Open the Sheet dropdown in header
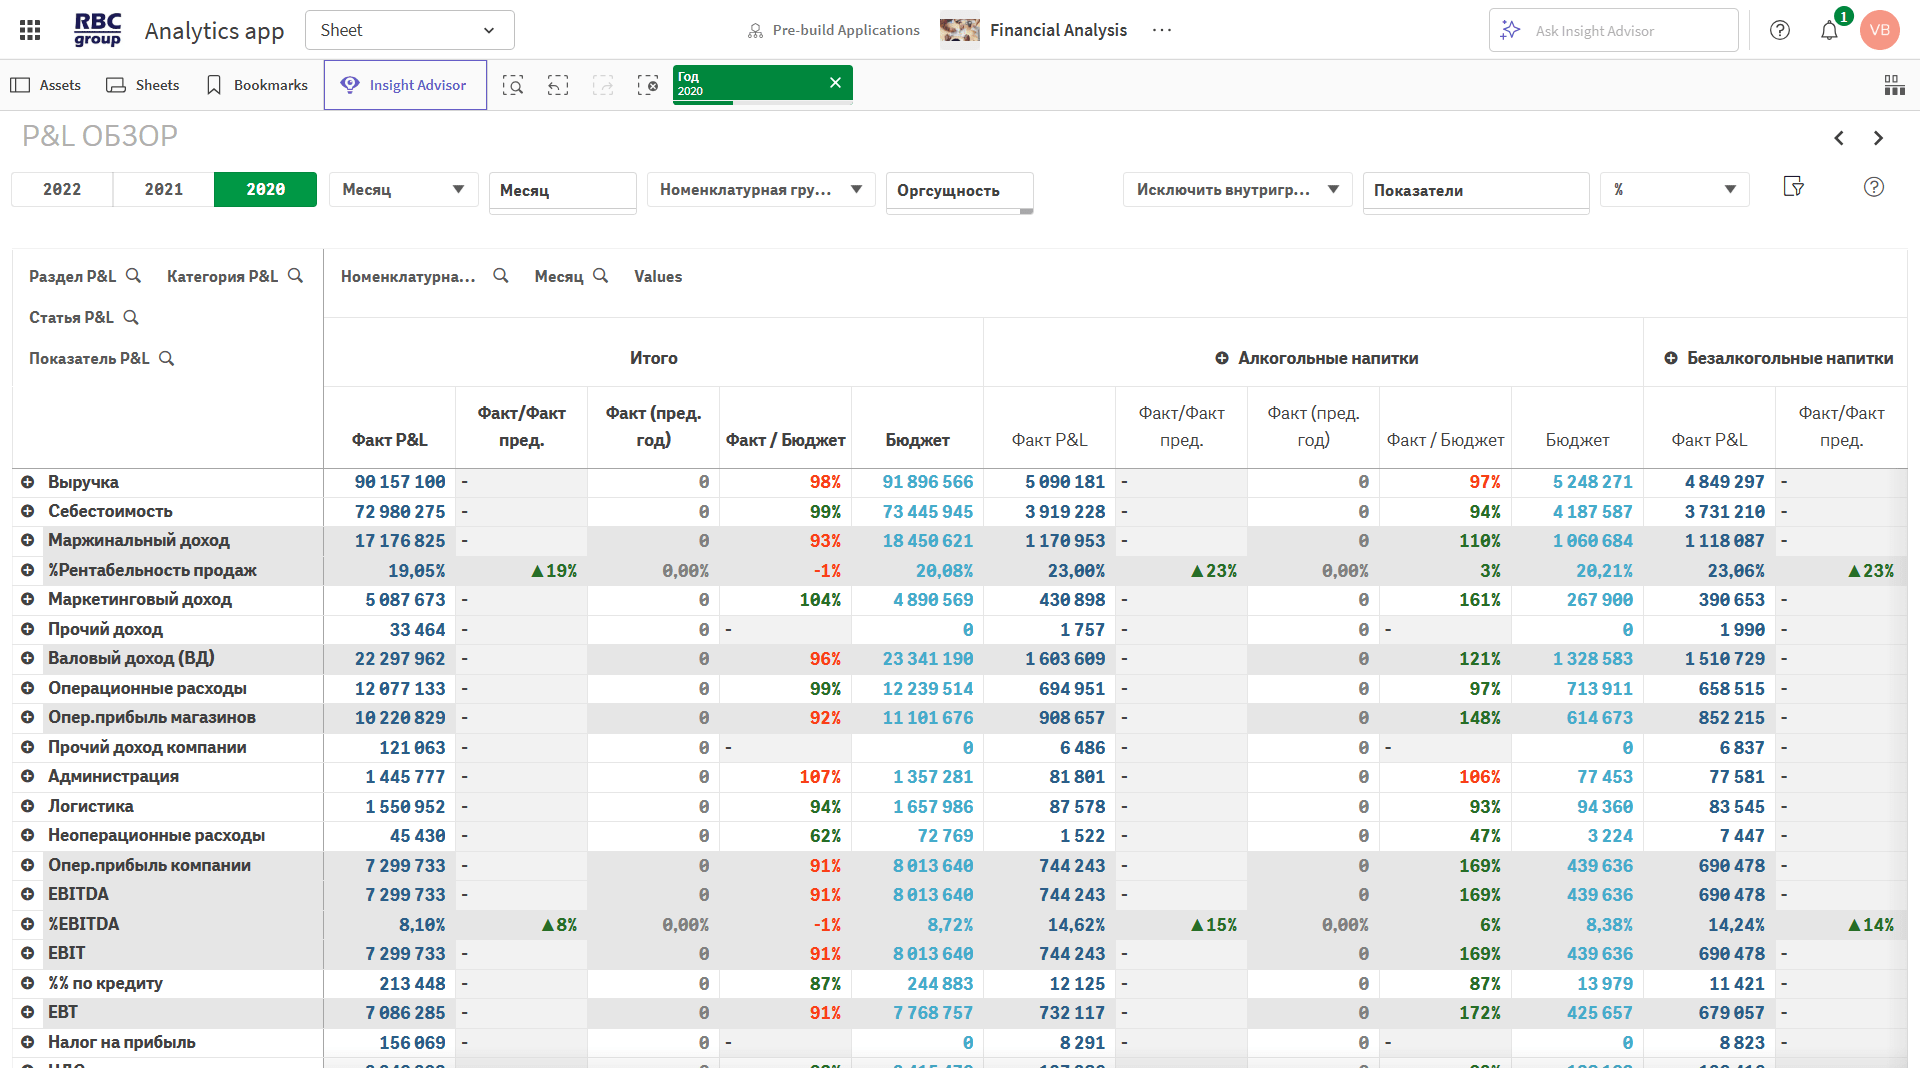The width and height of the screenshot is (1920, 1080). tap(409, 30)
